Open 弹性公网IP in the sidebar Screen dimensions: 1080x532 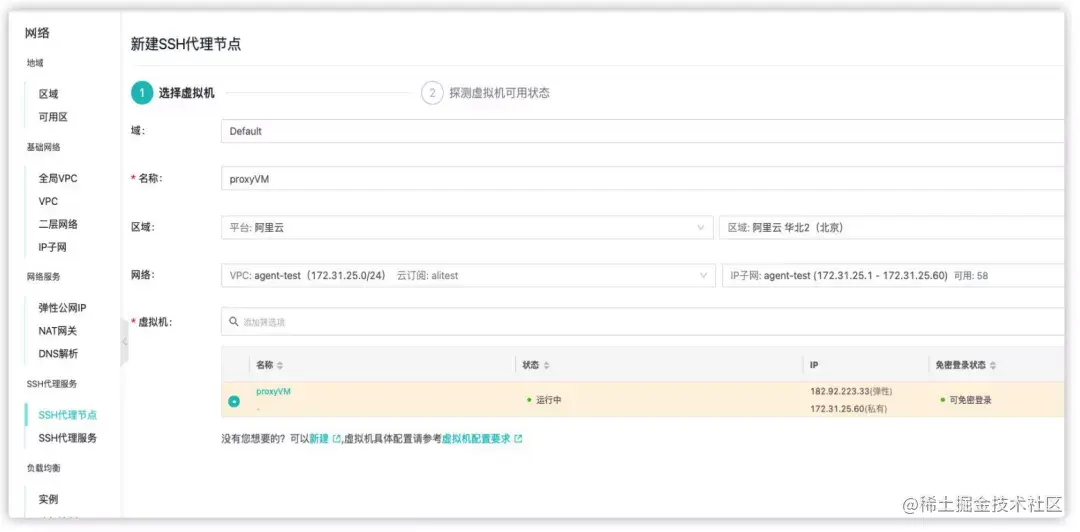pos(62,308)
